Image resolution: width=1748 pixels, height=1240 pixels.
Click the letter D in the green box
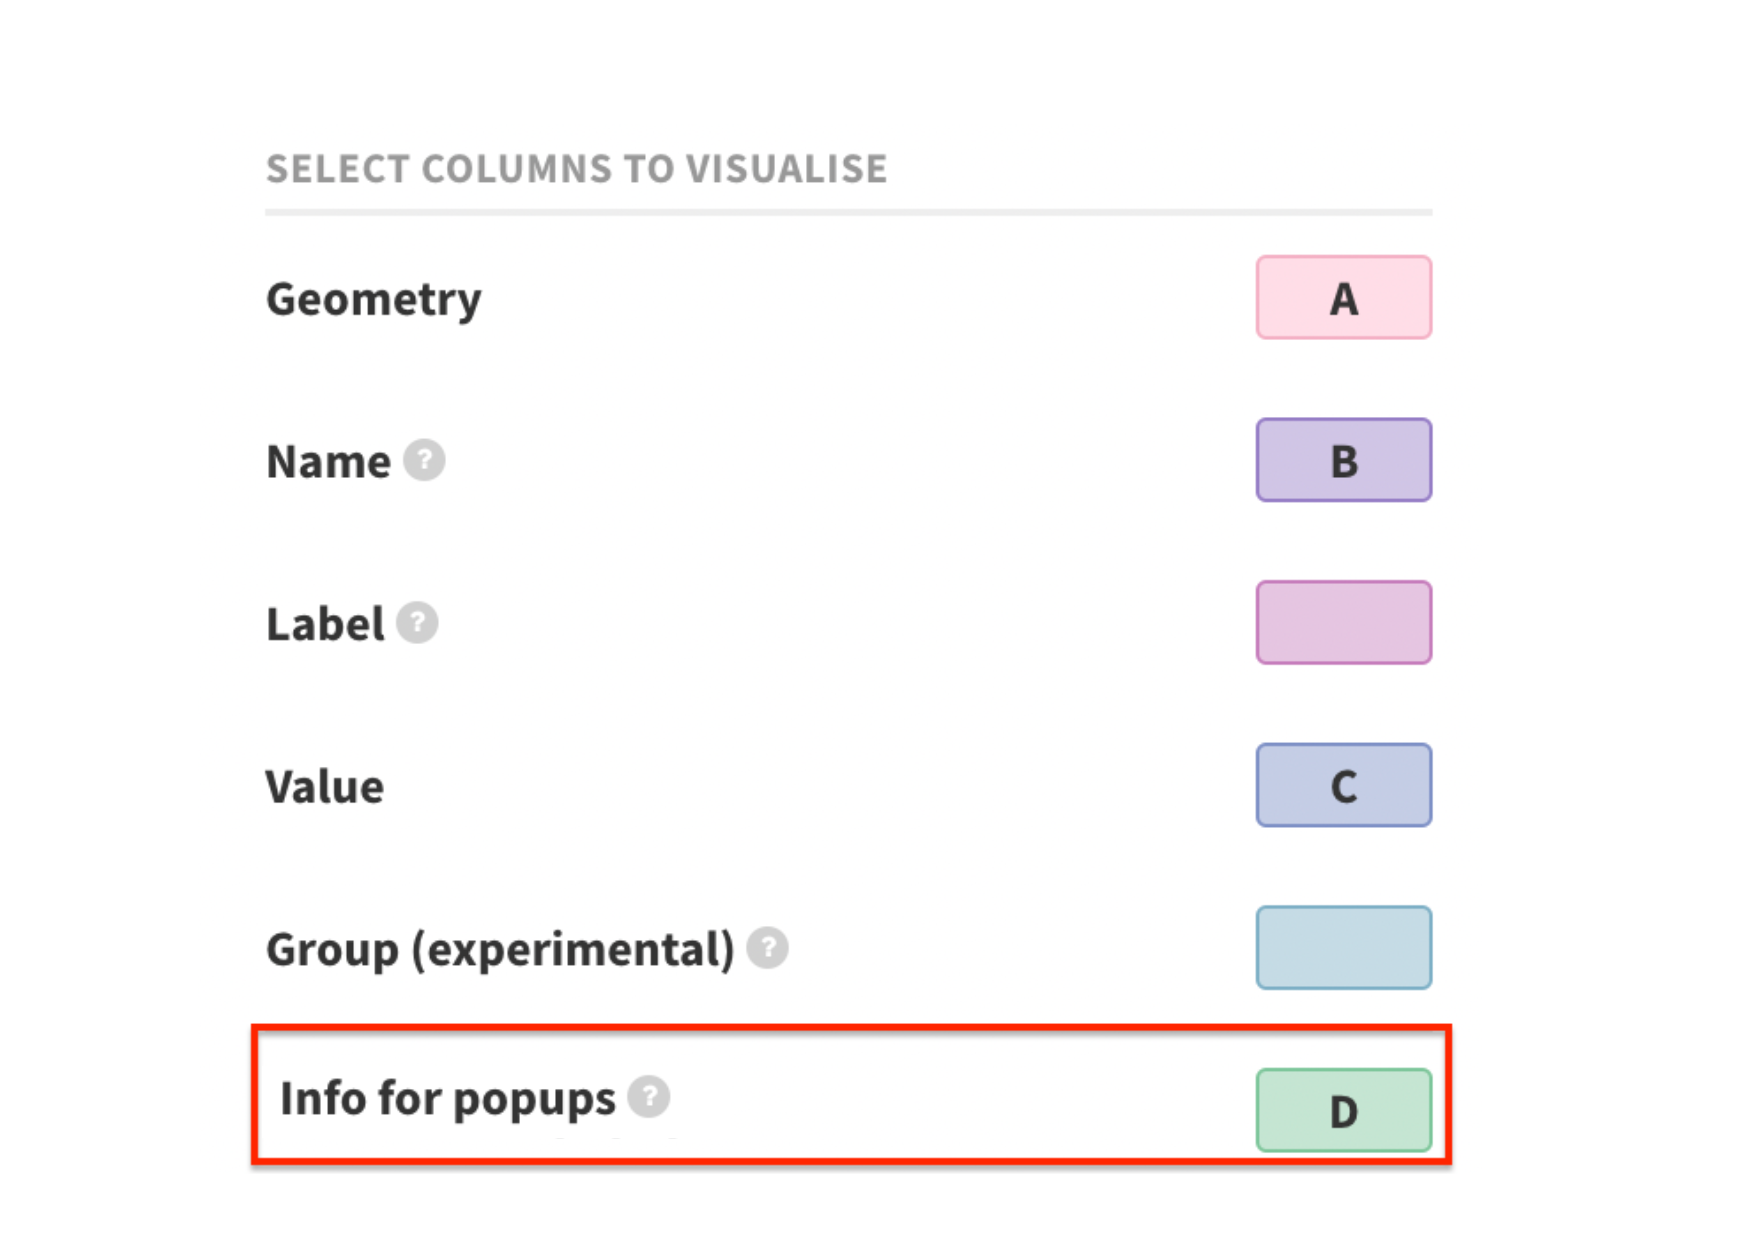coord(1343,1112)
